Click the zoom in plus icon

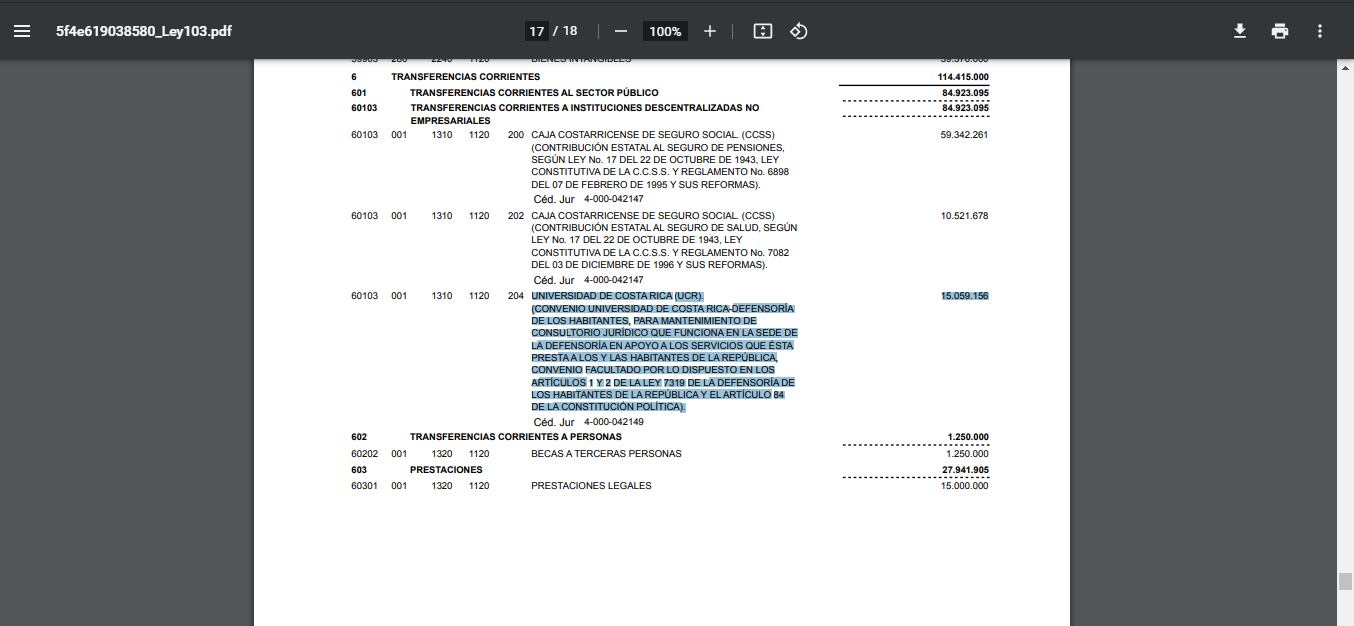pyautogui.click(x=710, y=31)
